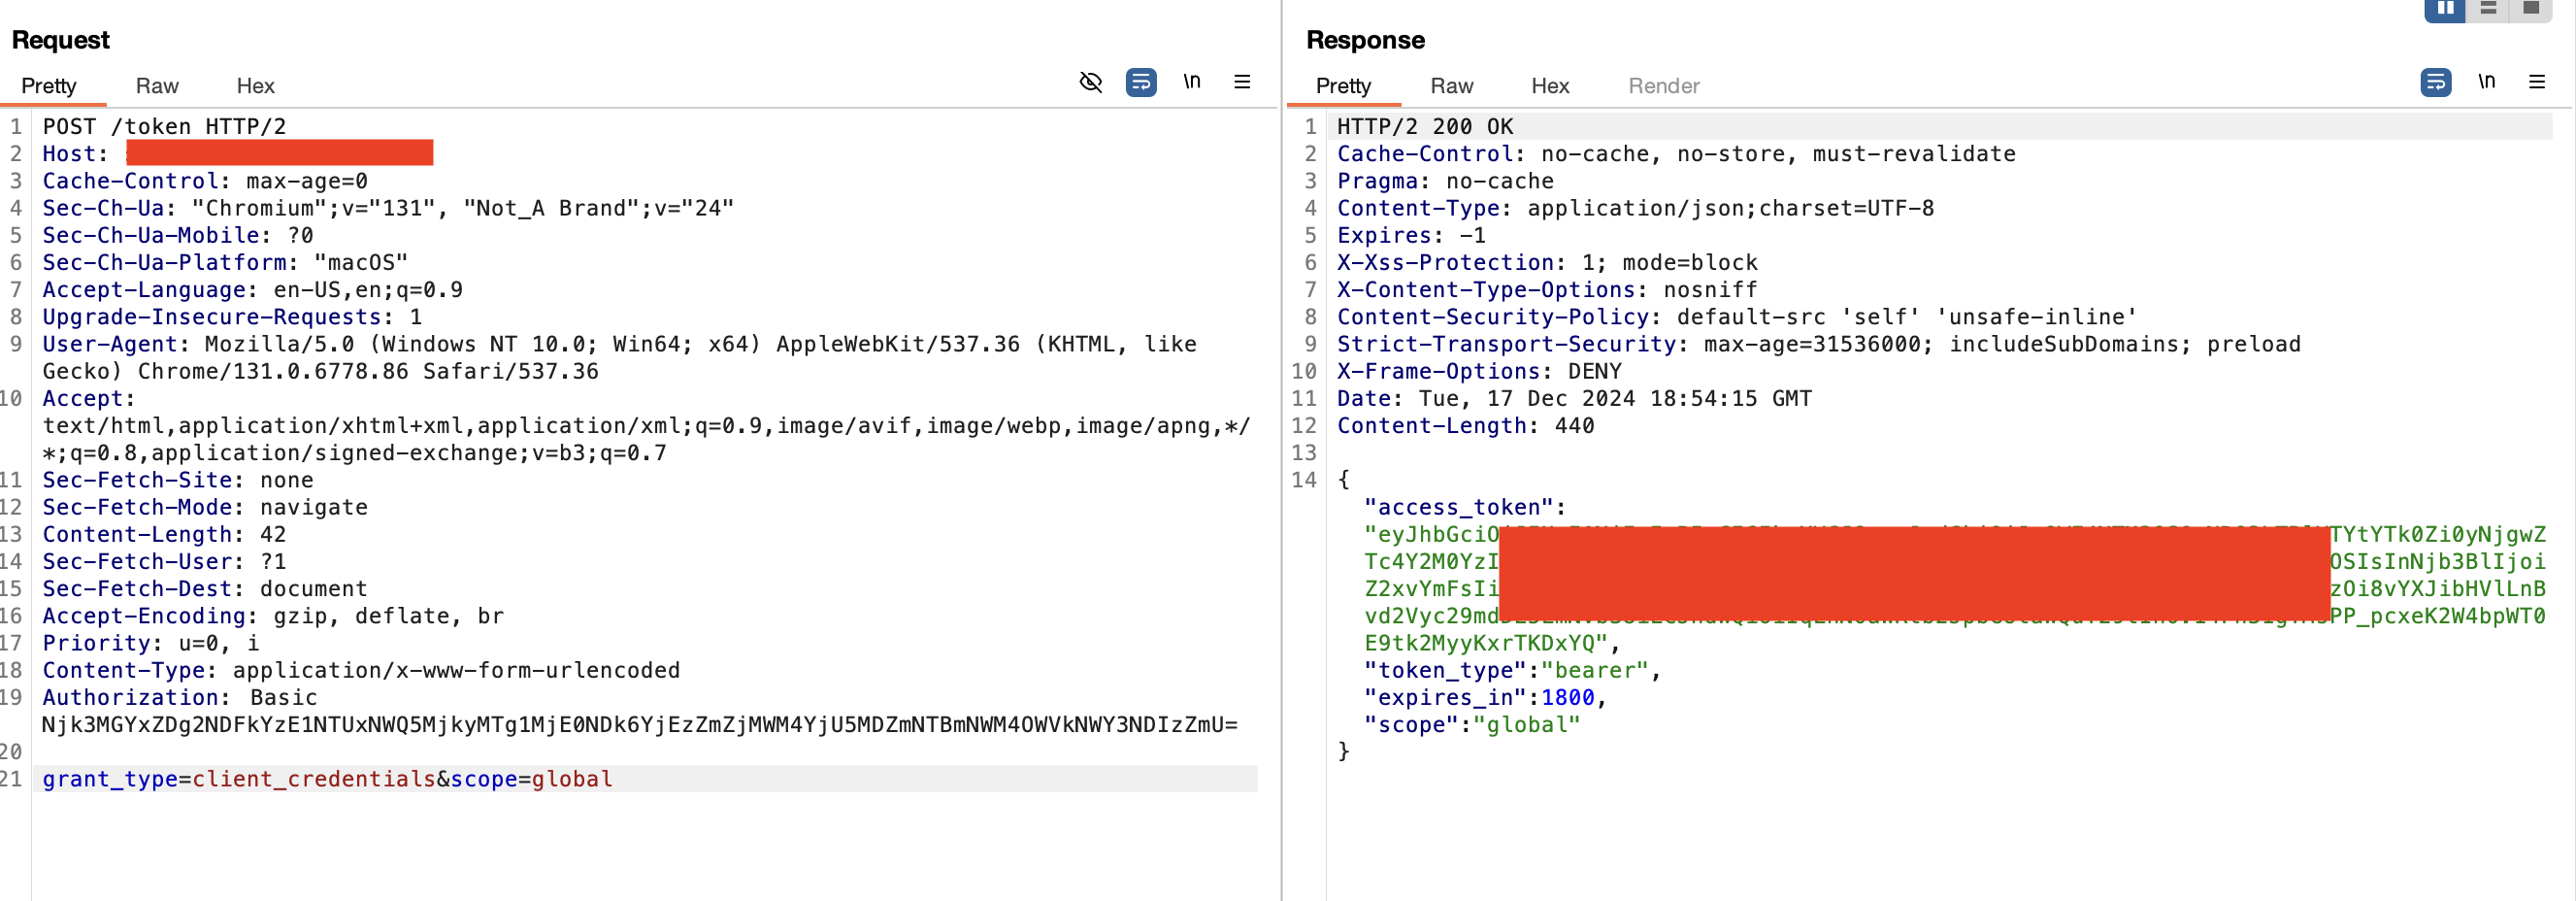Toggle non-printable chars (\n) in Request pane
The width and height of the screenshot is (2576, 901).
click(x=1192, y=82)
